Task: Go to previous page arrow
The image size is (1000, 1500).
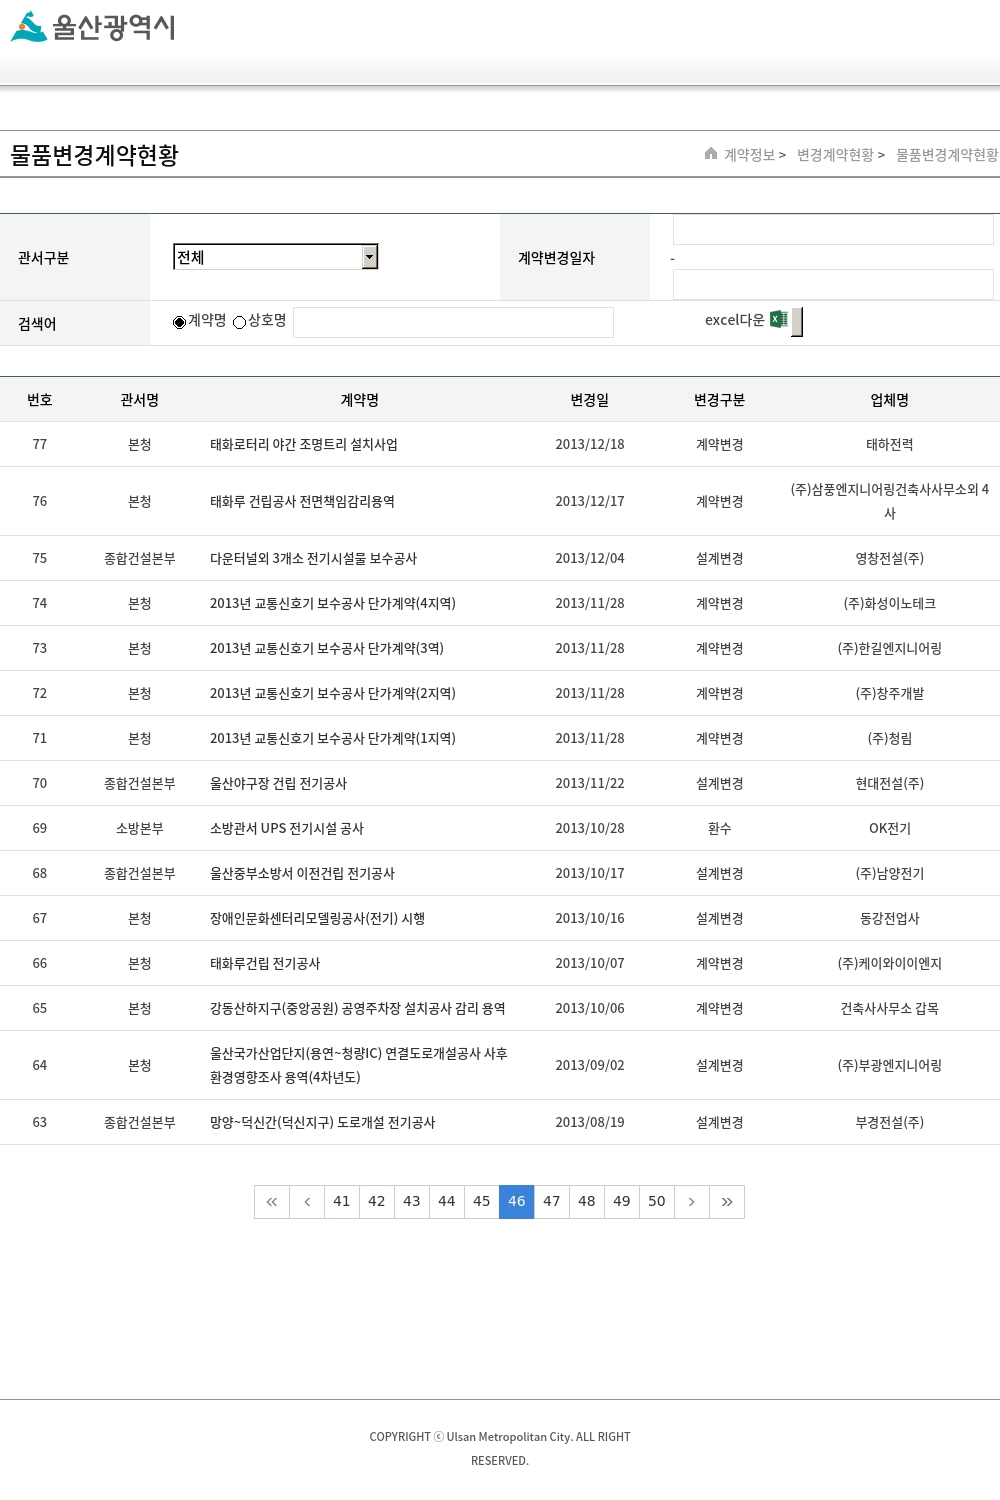Action: 307,1202
